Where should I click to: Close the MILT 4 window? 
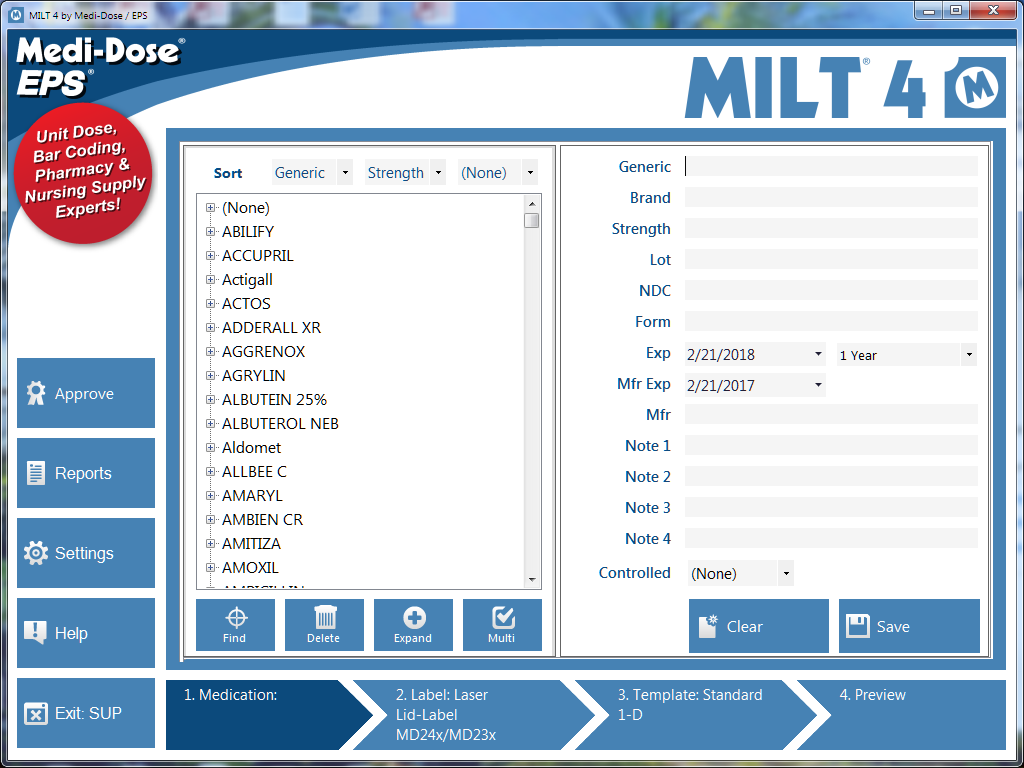(993, 11)
